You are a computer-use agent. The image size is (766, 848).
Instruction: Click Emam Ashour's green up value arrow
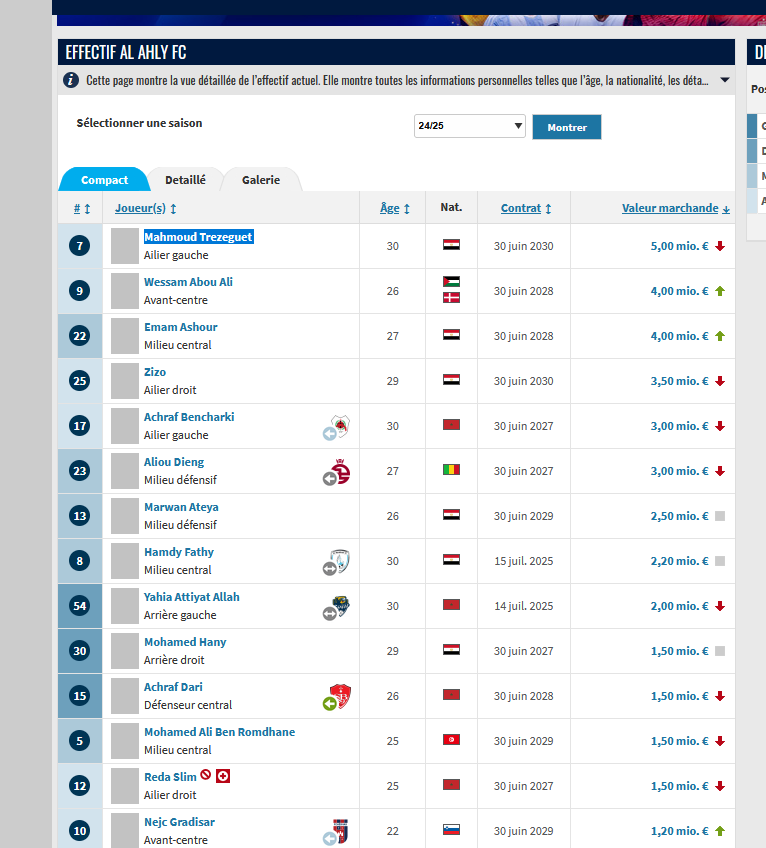click(x=719, y=336)
